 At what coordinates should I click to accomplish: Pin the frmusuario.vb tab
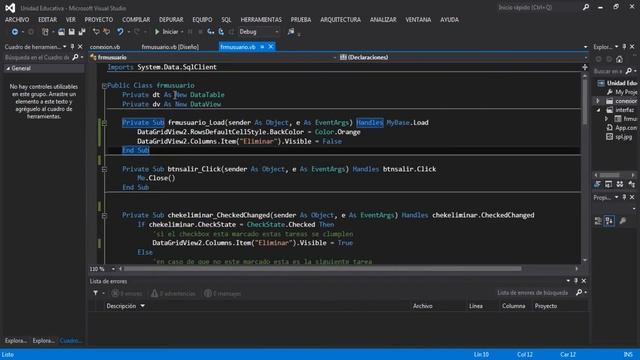262,47
